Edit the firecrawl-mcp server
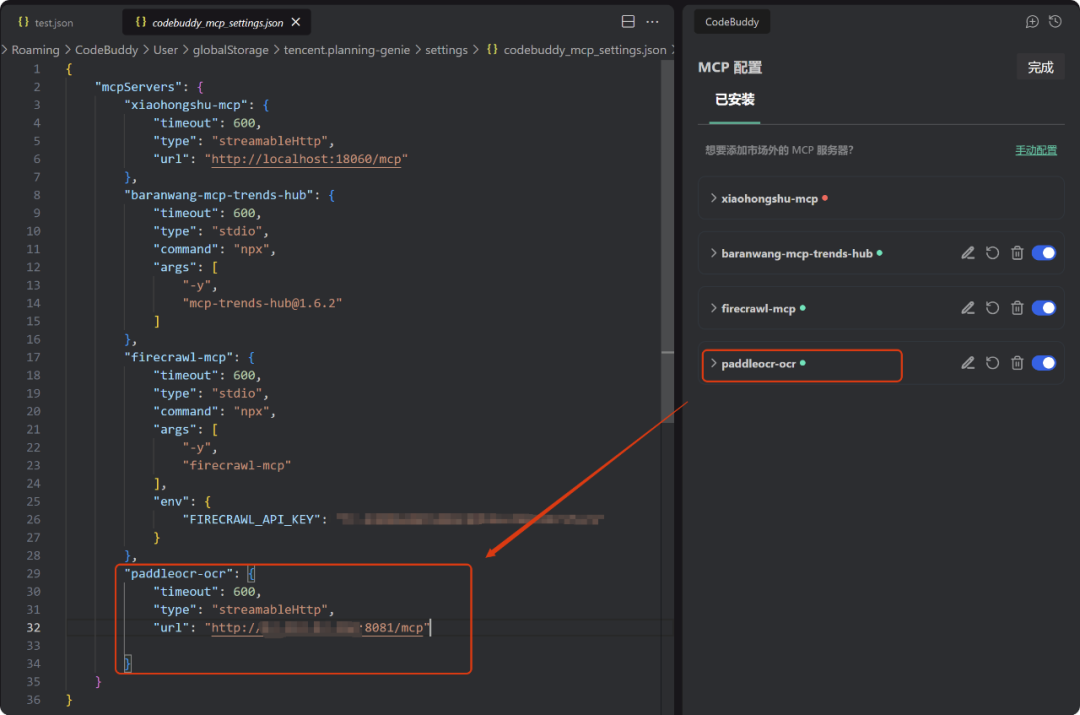This screenshot has width=1080, height=715. click(x=968, y=308)
